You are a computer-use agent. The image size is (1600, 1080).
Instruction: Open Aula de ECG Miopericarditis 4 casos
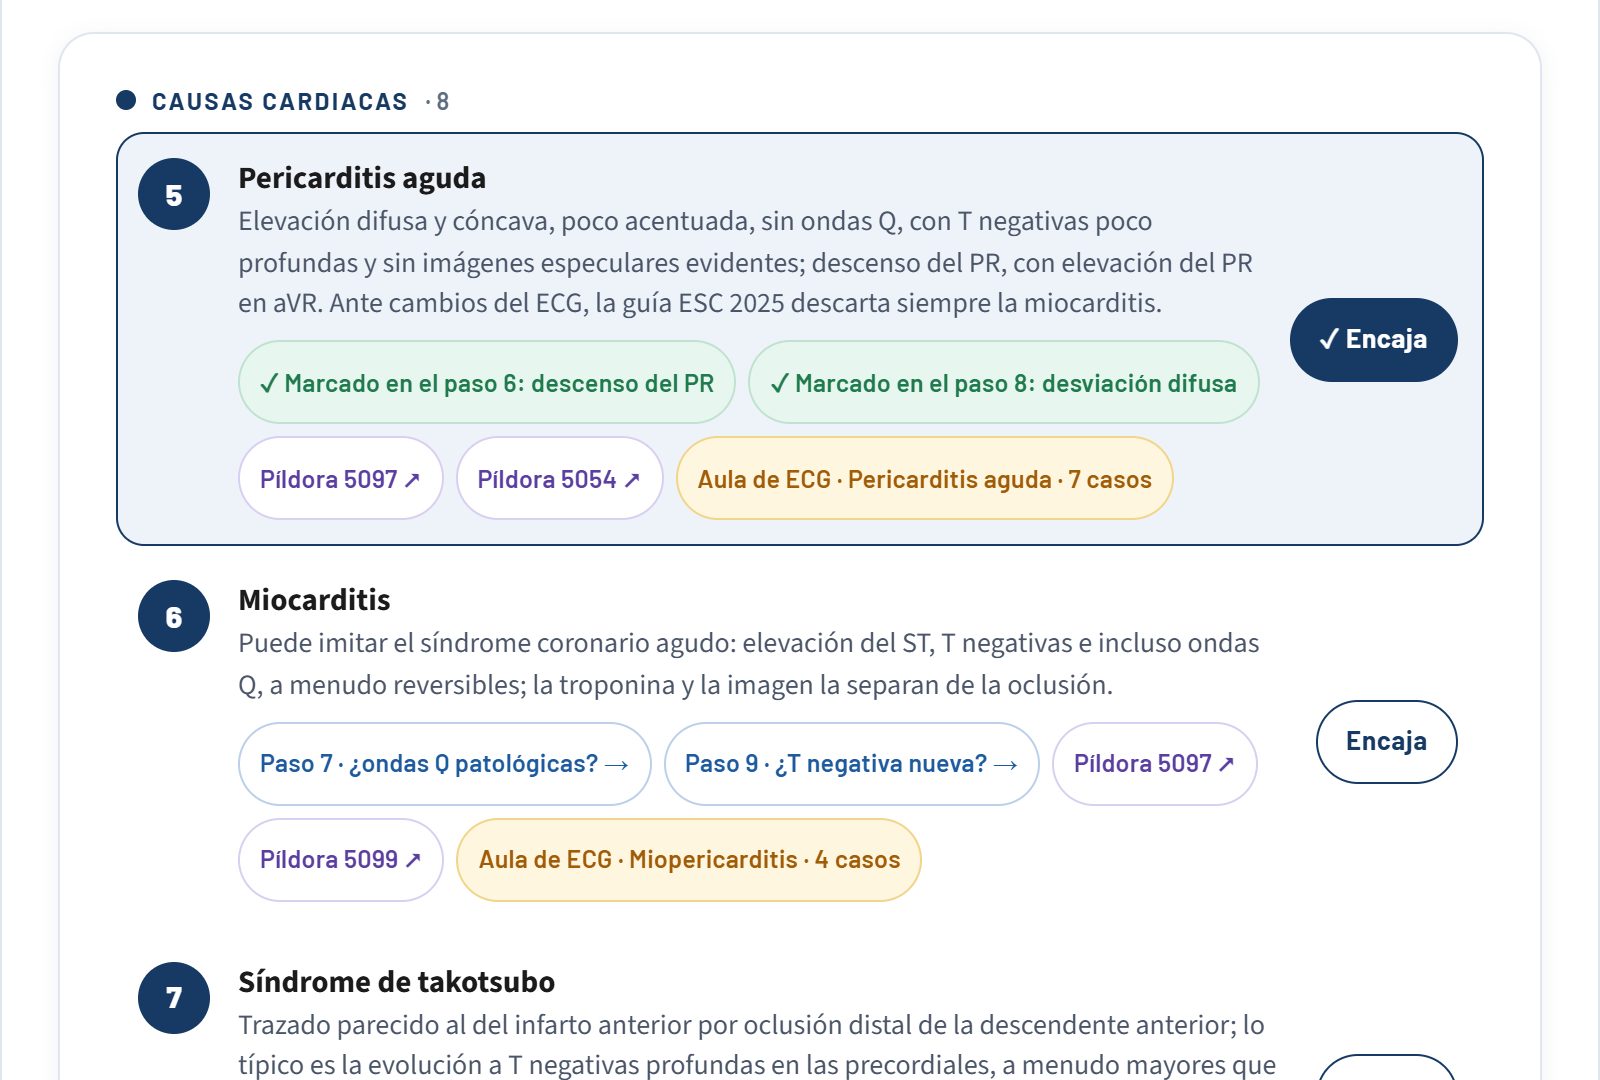pos(688,860)
